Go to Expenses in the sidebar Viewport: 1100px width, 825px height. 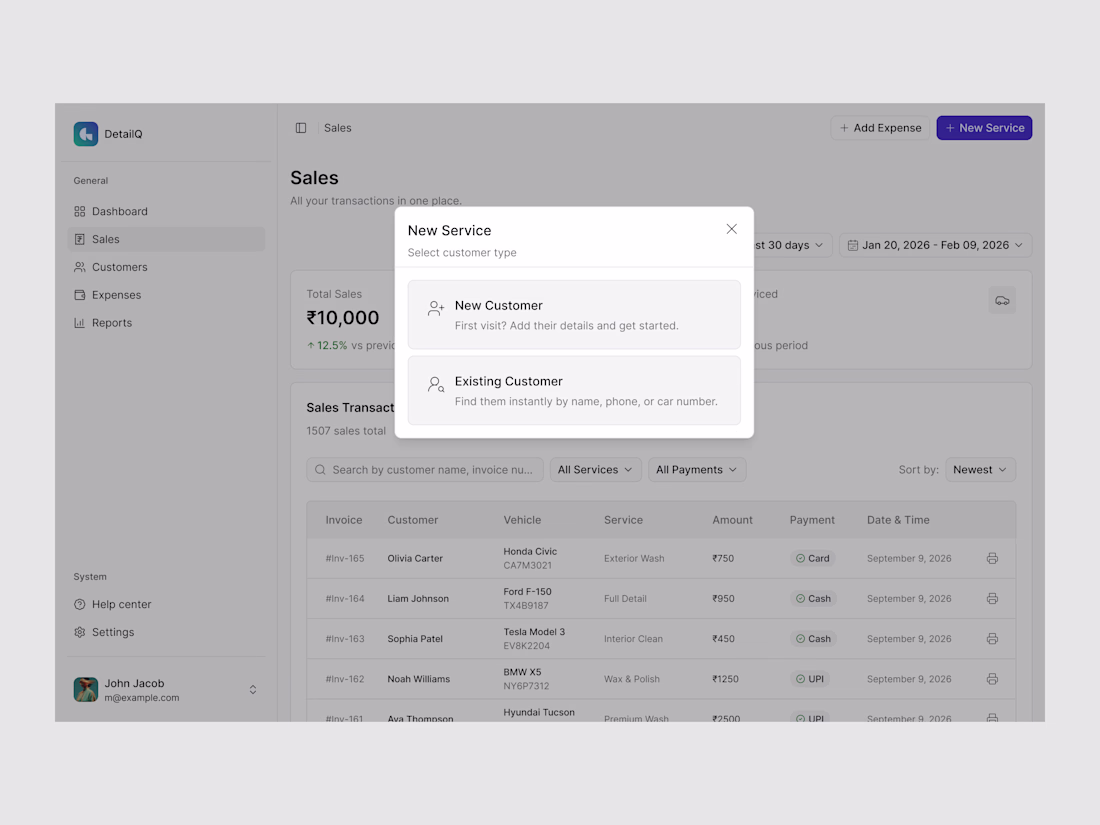tap(166, 295)
